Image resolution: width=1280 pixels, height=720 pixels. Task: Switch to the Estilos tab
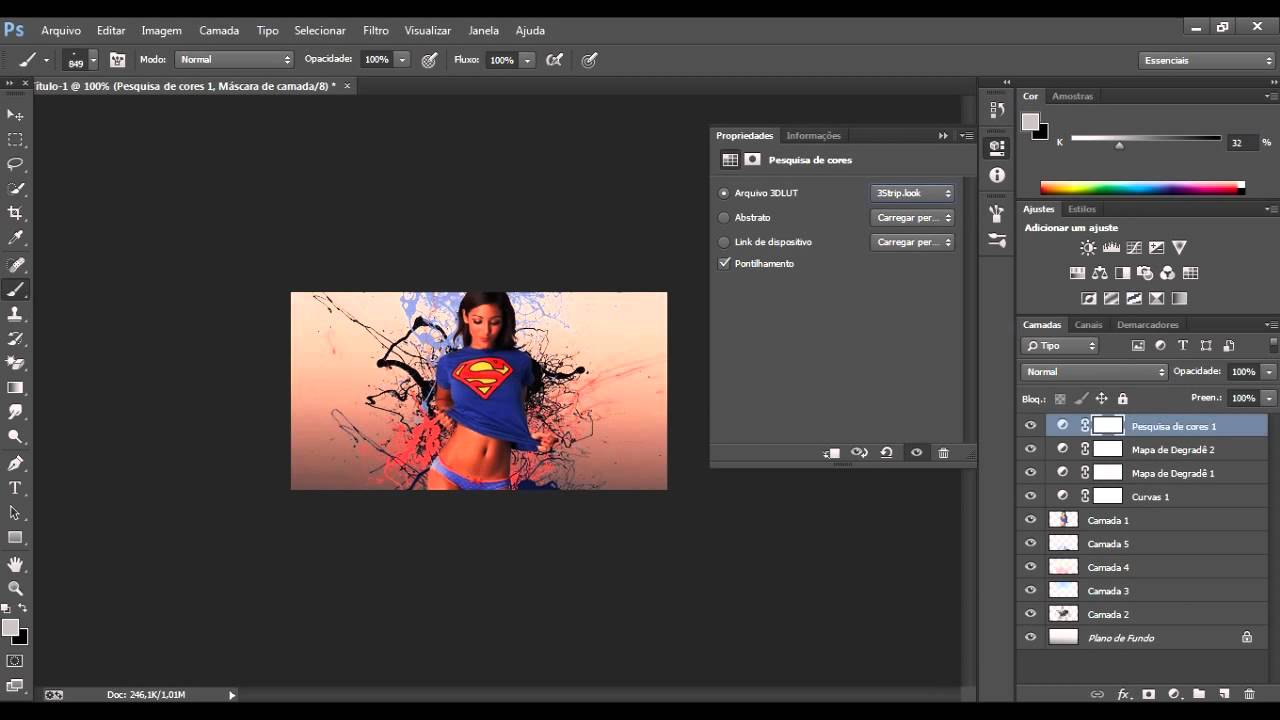tap(1081, 209)
